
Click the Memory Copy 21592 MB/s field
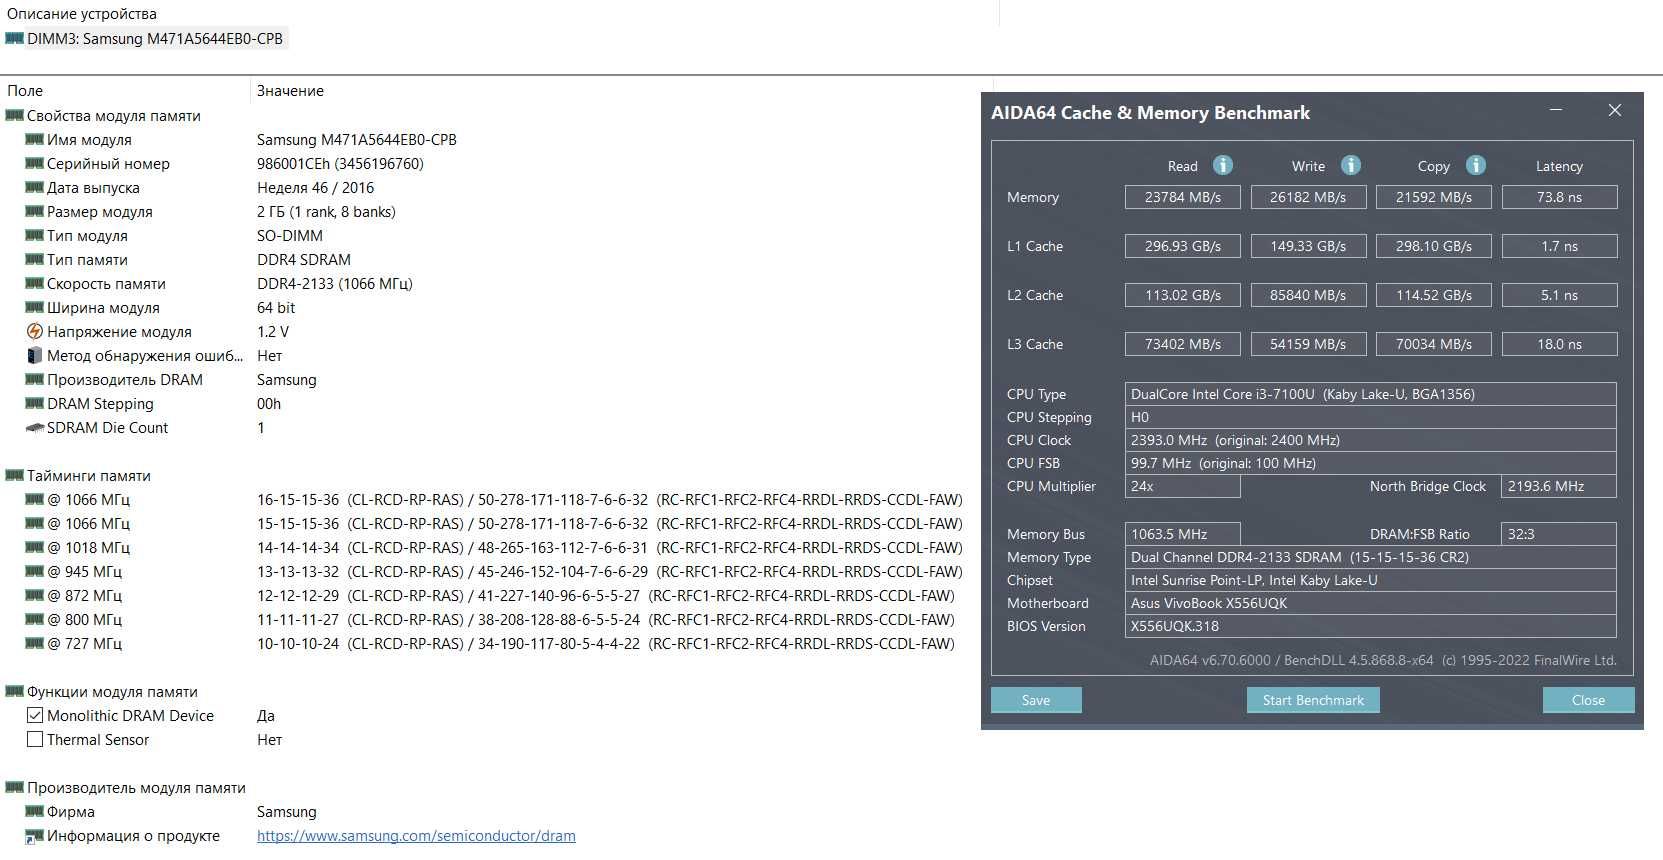[x=1434, y=197]
